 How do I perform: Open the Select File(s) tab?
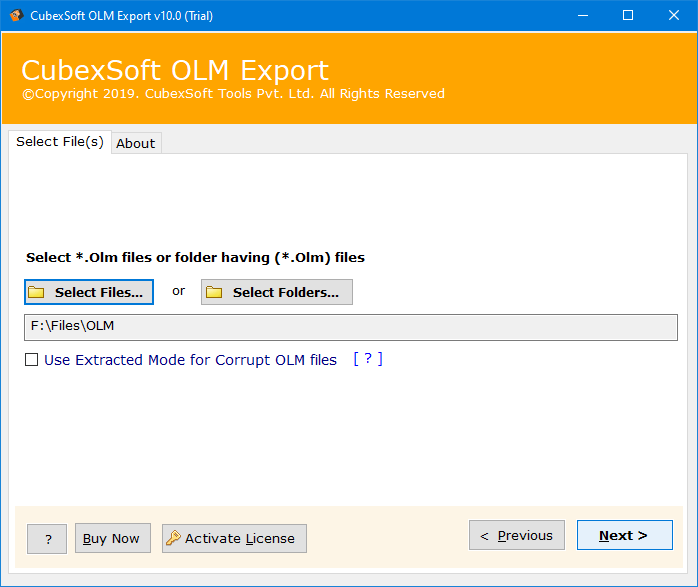click(x=60, y=142)
